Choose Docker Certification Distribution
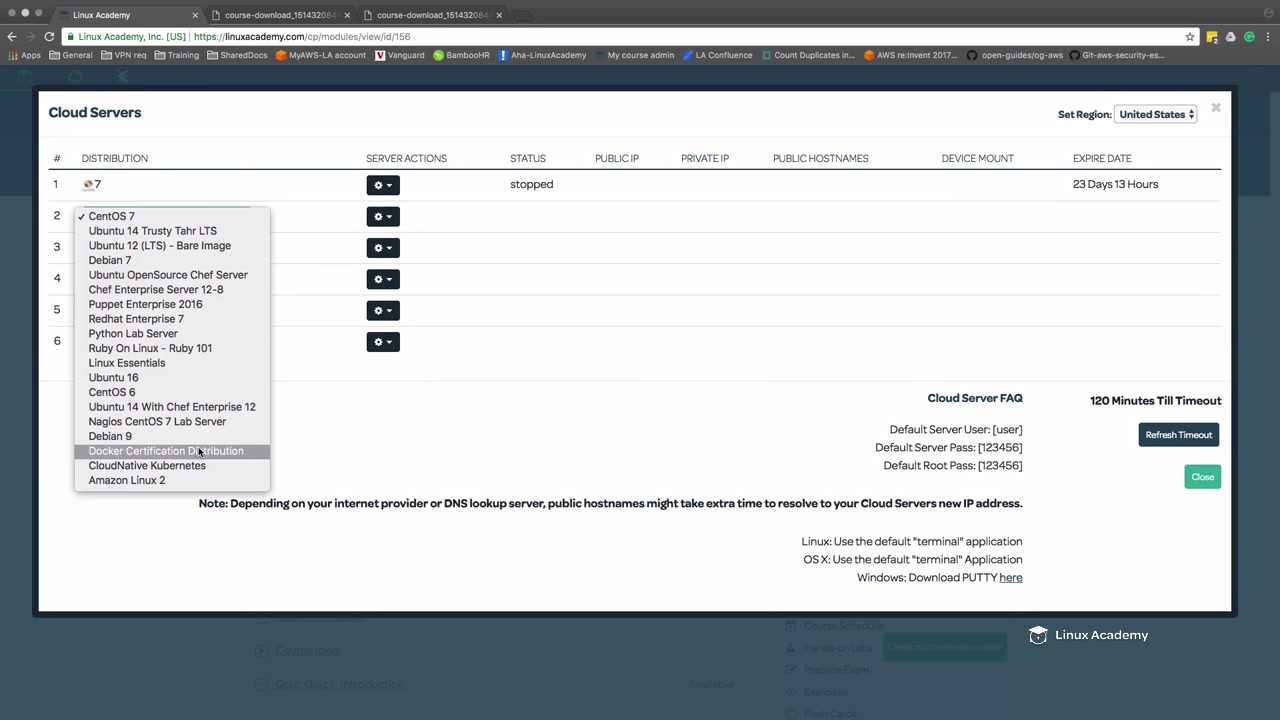The width and height of the screenshot is (1280, 720). [172, 451]
